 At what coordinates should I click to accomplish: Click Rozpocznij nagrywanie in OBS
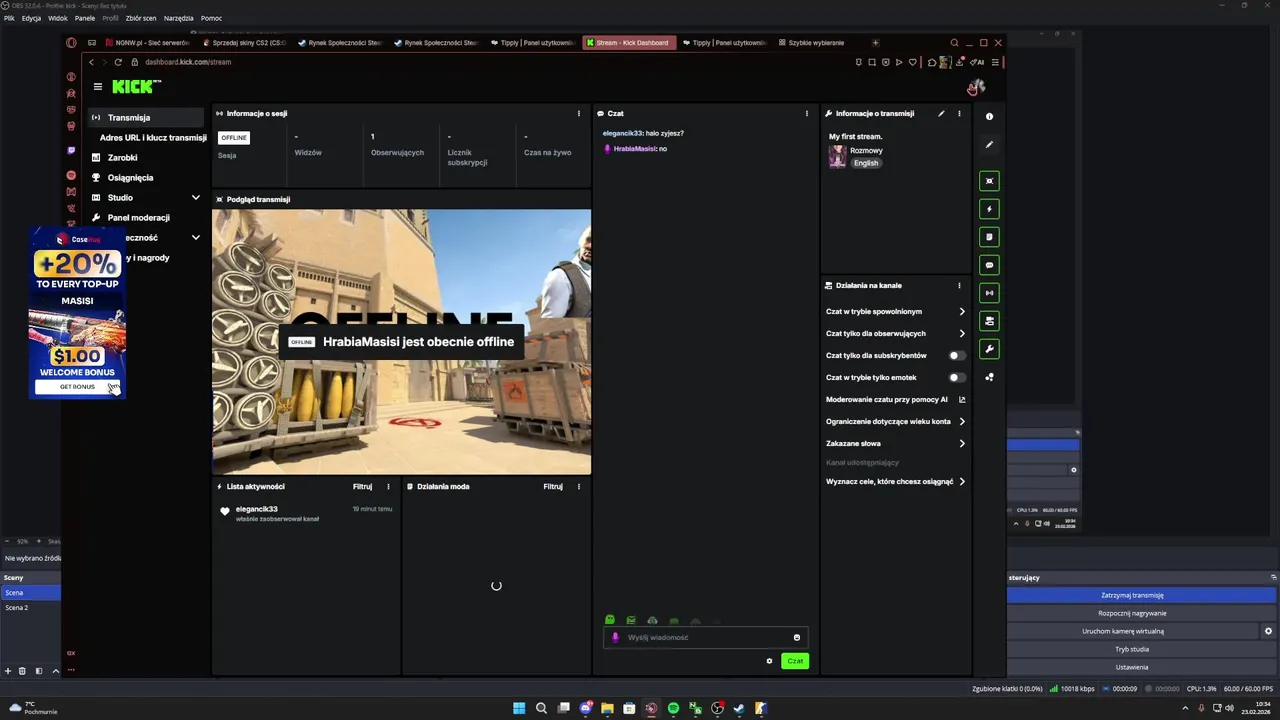(x=1132, y=613)
